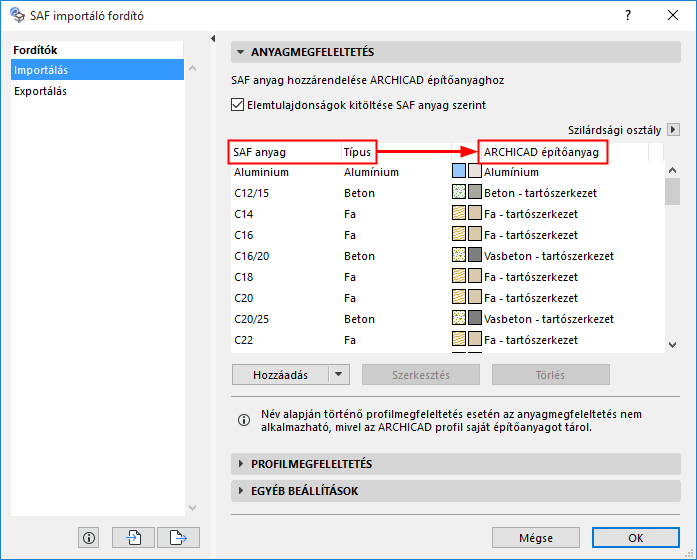Select the C18 material row

[x=448, y=276]
